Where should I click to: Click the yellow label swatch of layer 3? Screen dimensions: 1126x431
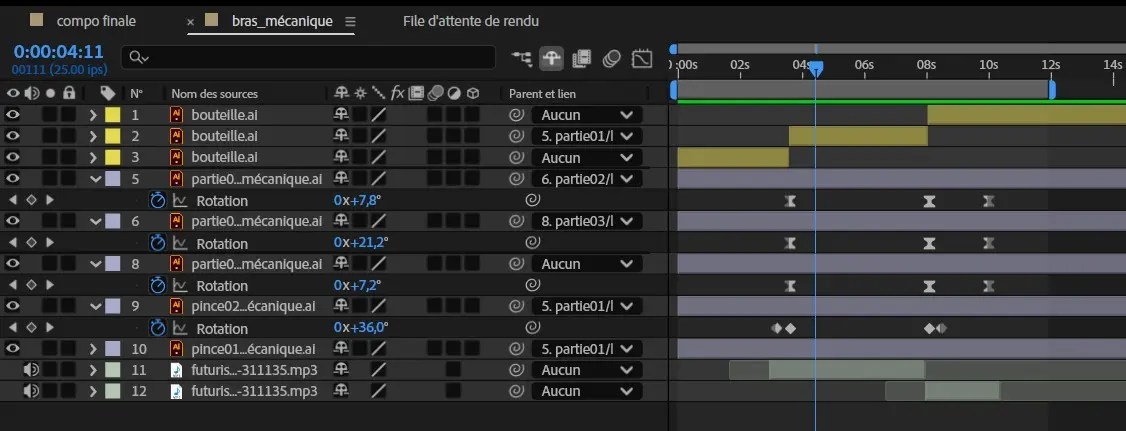113,157
